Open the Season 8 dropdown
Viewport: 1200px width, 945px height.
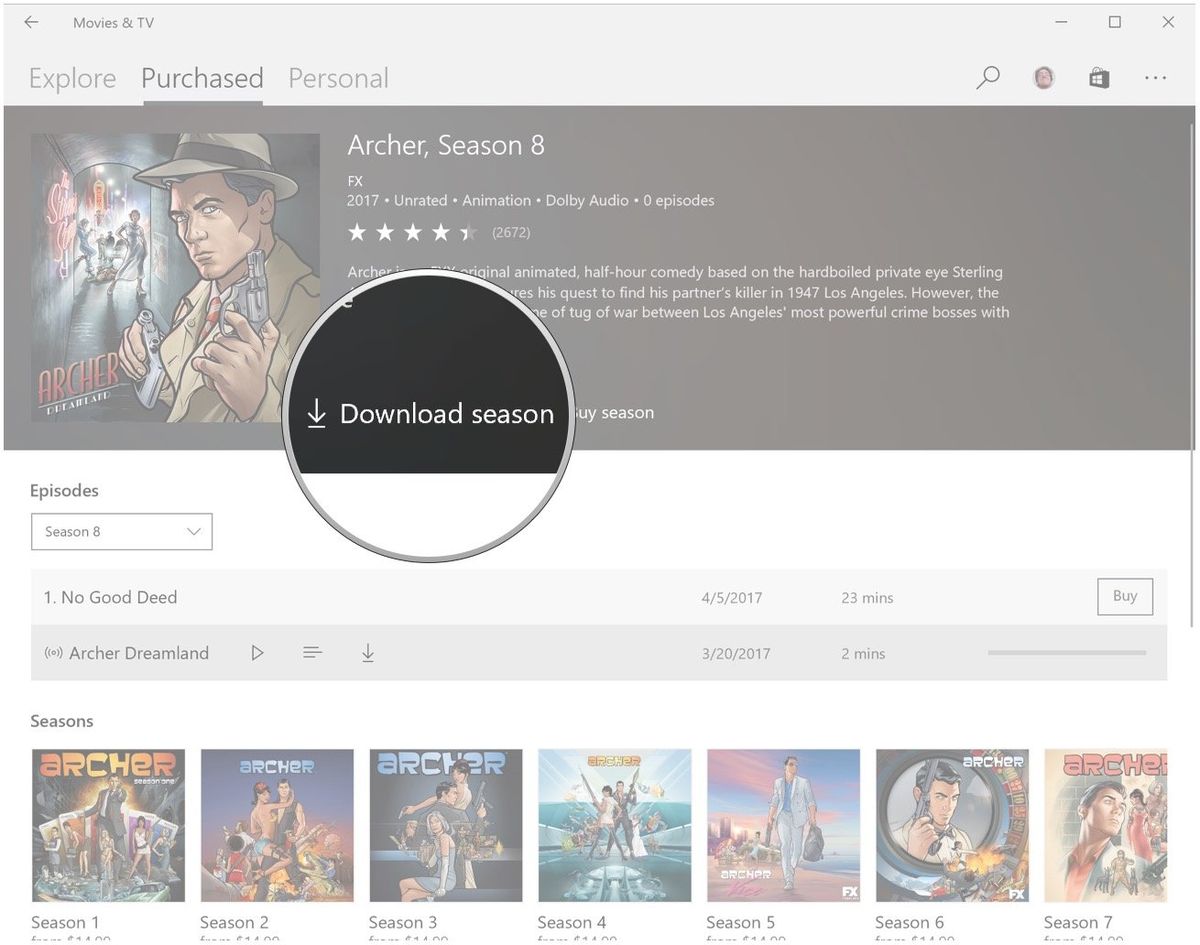tap(121, 531)
